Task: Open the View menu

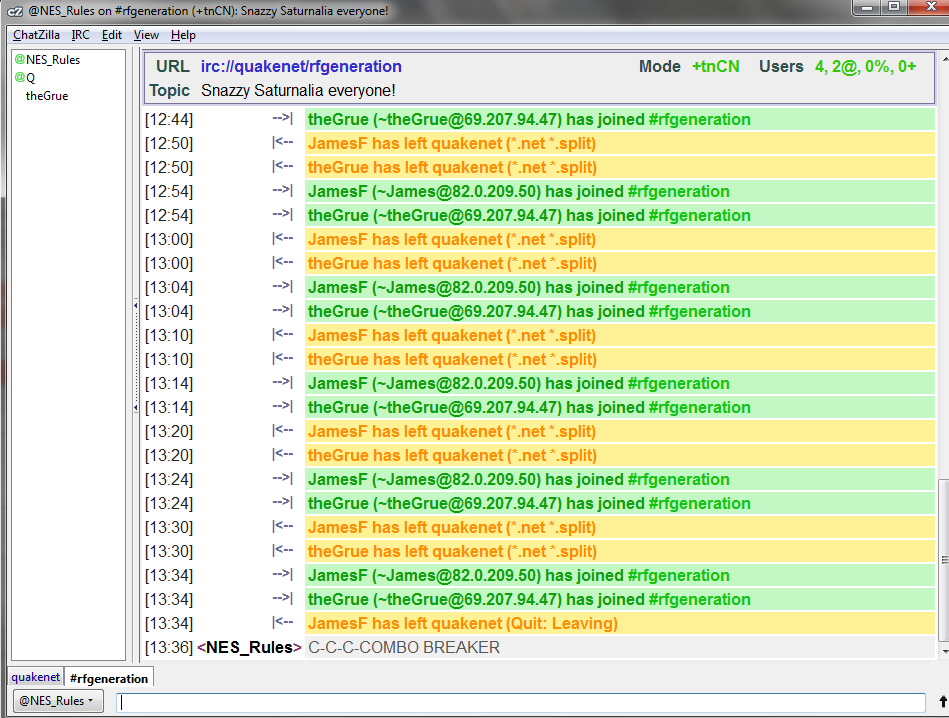Action: point(146,35)
